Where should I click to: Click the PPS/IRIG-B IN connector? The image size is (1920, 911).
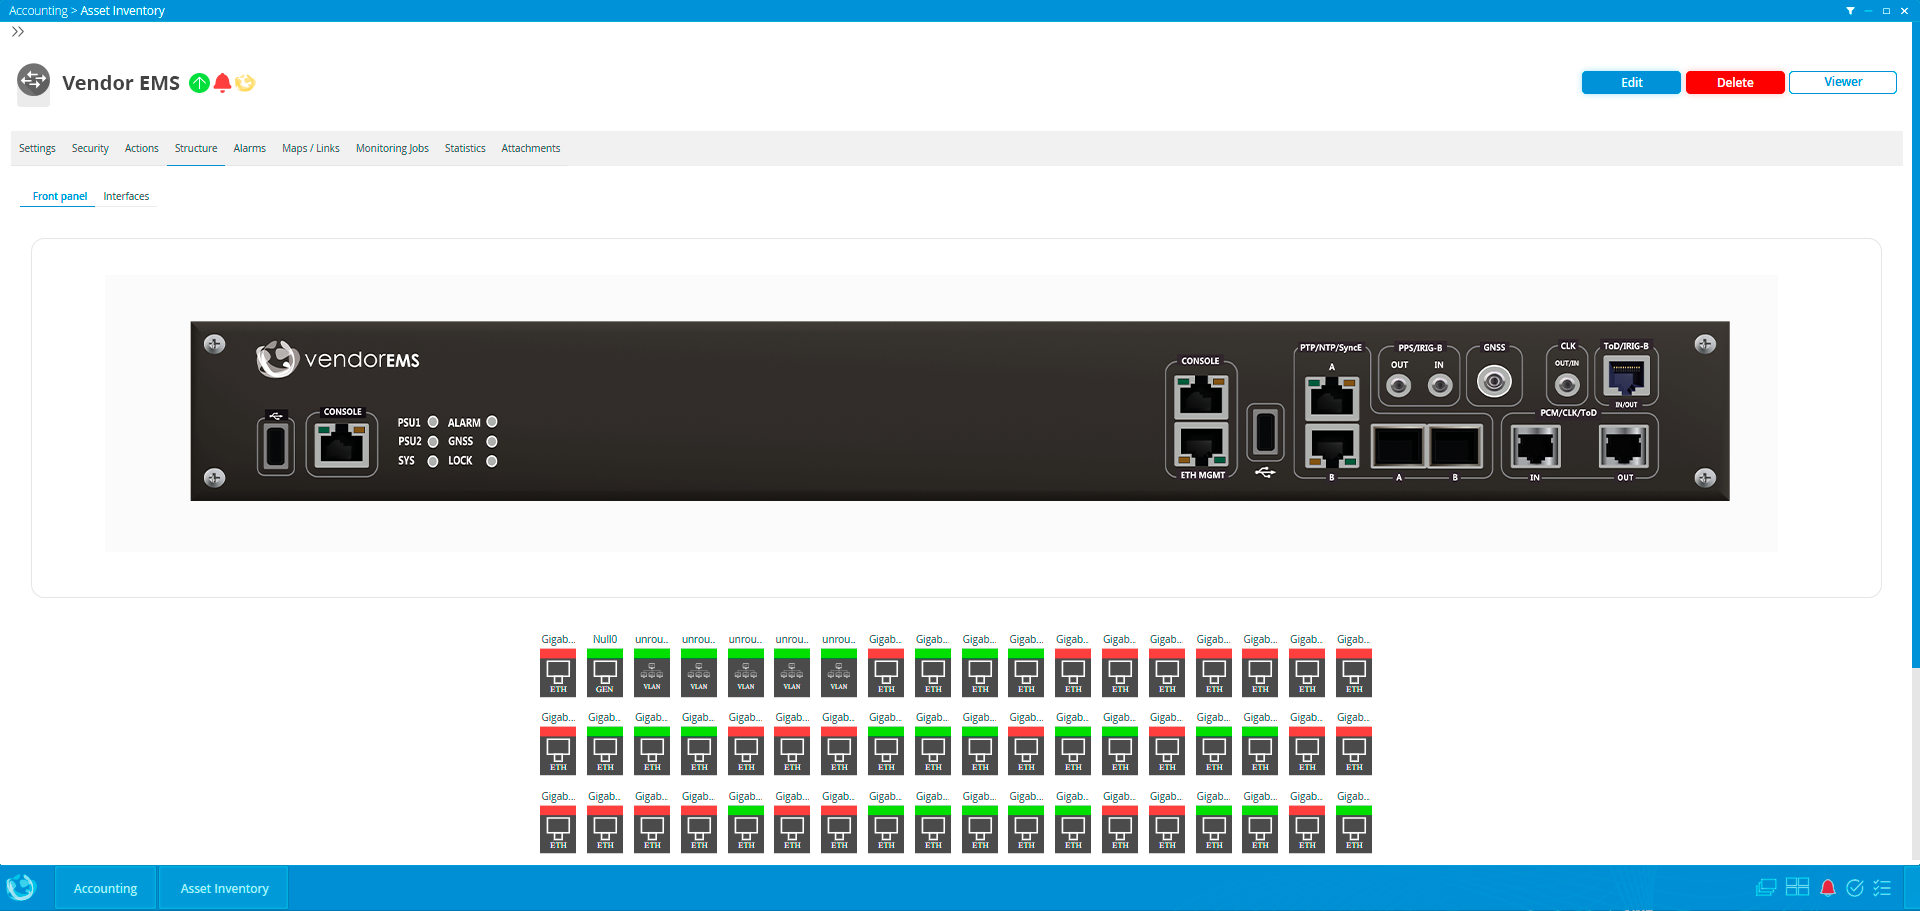pos(1440,385)
